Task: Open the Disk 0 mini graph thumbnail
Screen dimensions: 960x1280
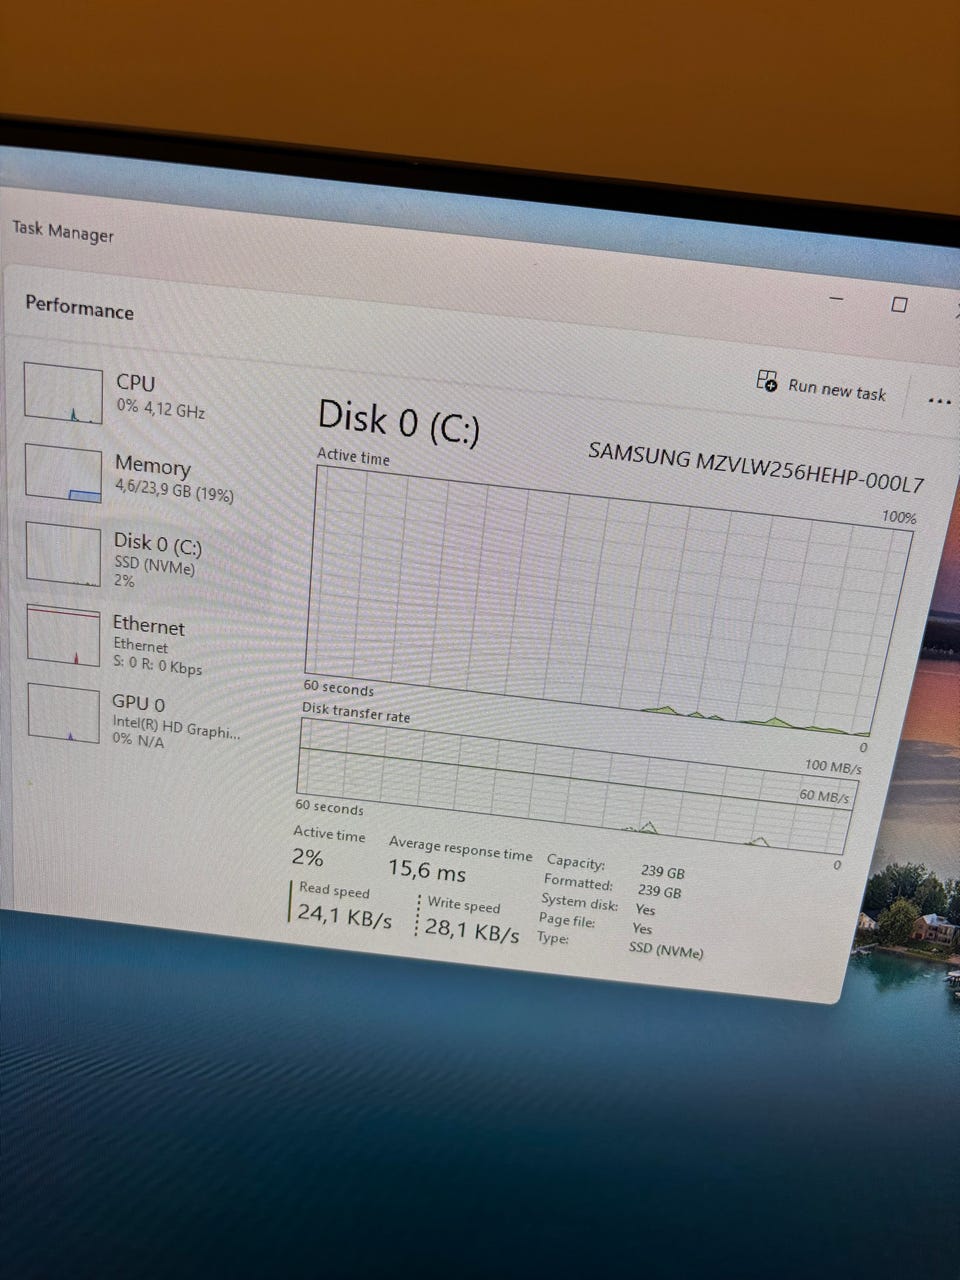Action: pyautogui.click(x=63, y=552)
